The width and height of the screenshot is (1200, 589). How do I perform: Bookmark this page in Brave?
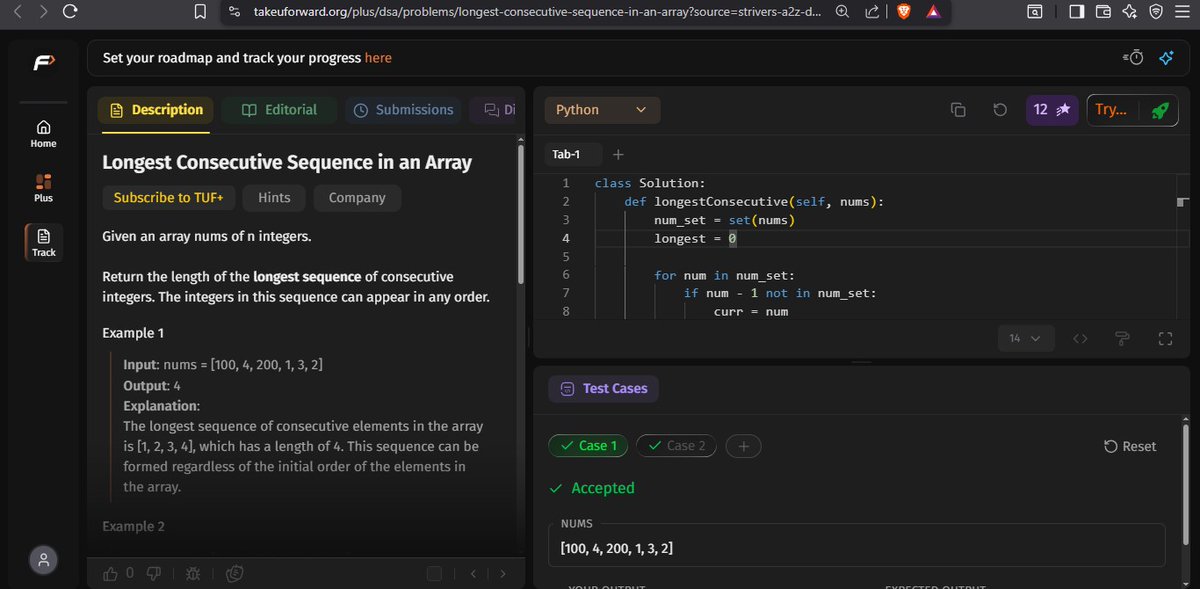[x=200, y=12]
